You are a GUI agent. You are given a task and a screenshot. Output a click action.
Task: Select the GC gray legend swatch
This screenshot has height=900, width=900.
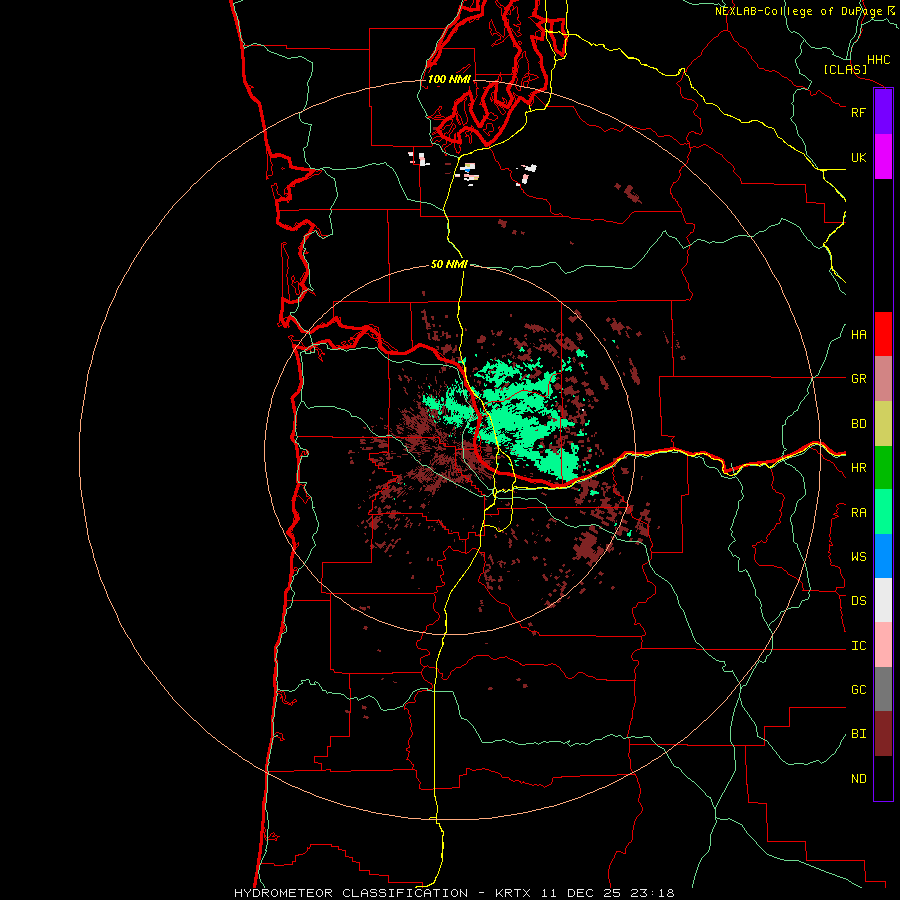click(883, 689)
